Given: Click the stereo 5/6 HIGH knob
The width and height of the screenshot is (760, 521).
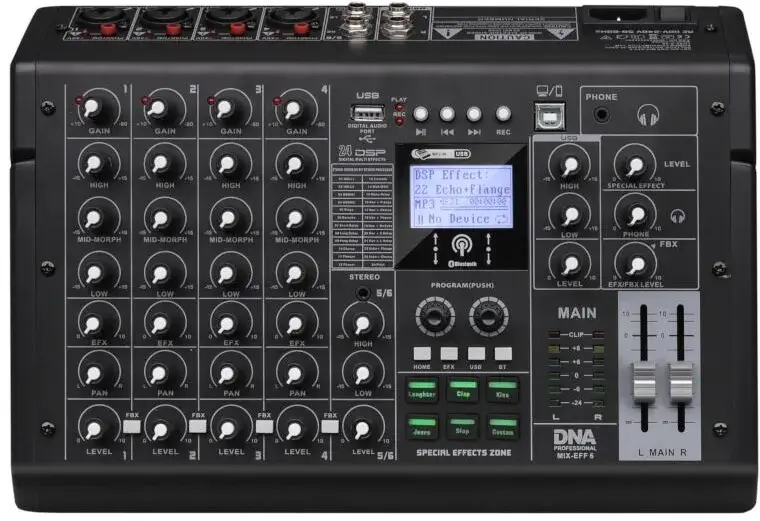Looking at the screenshot, I should coord(362,324).
